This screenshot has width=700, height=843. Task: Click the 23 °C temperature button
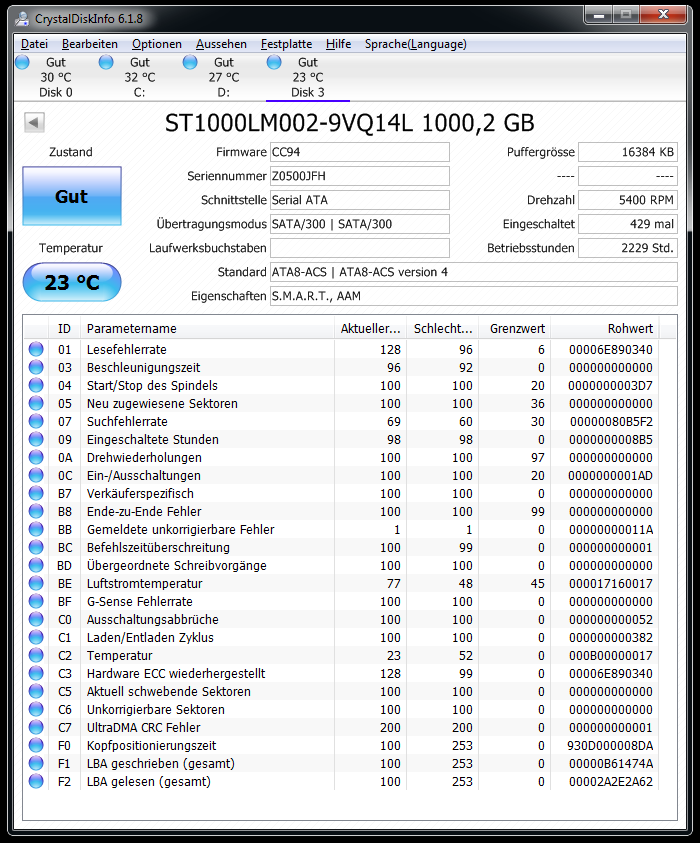[72, 282]
